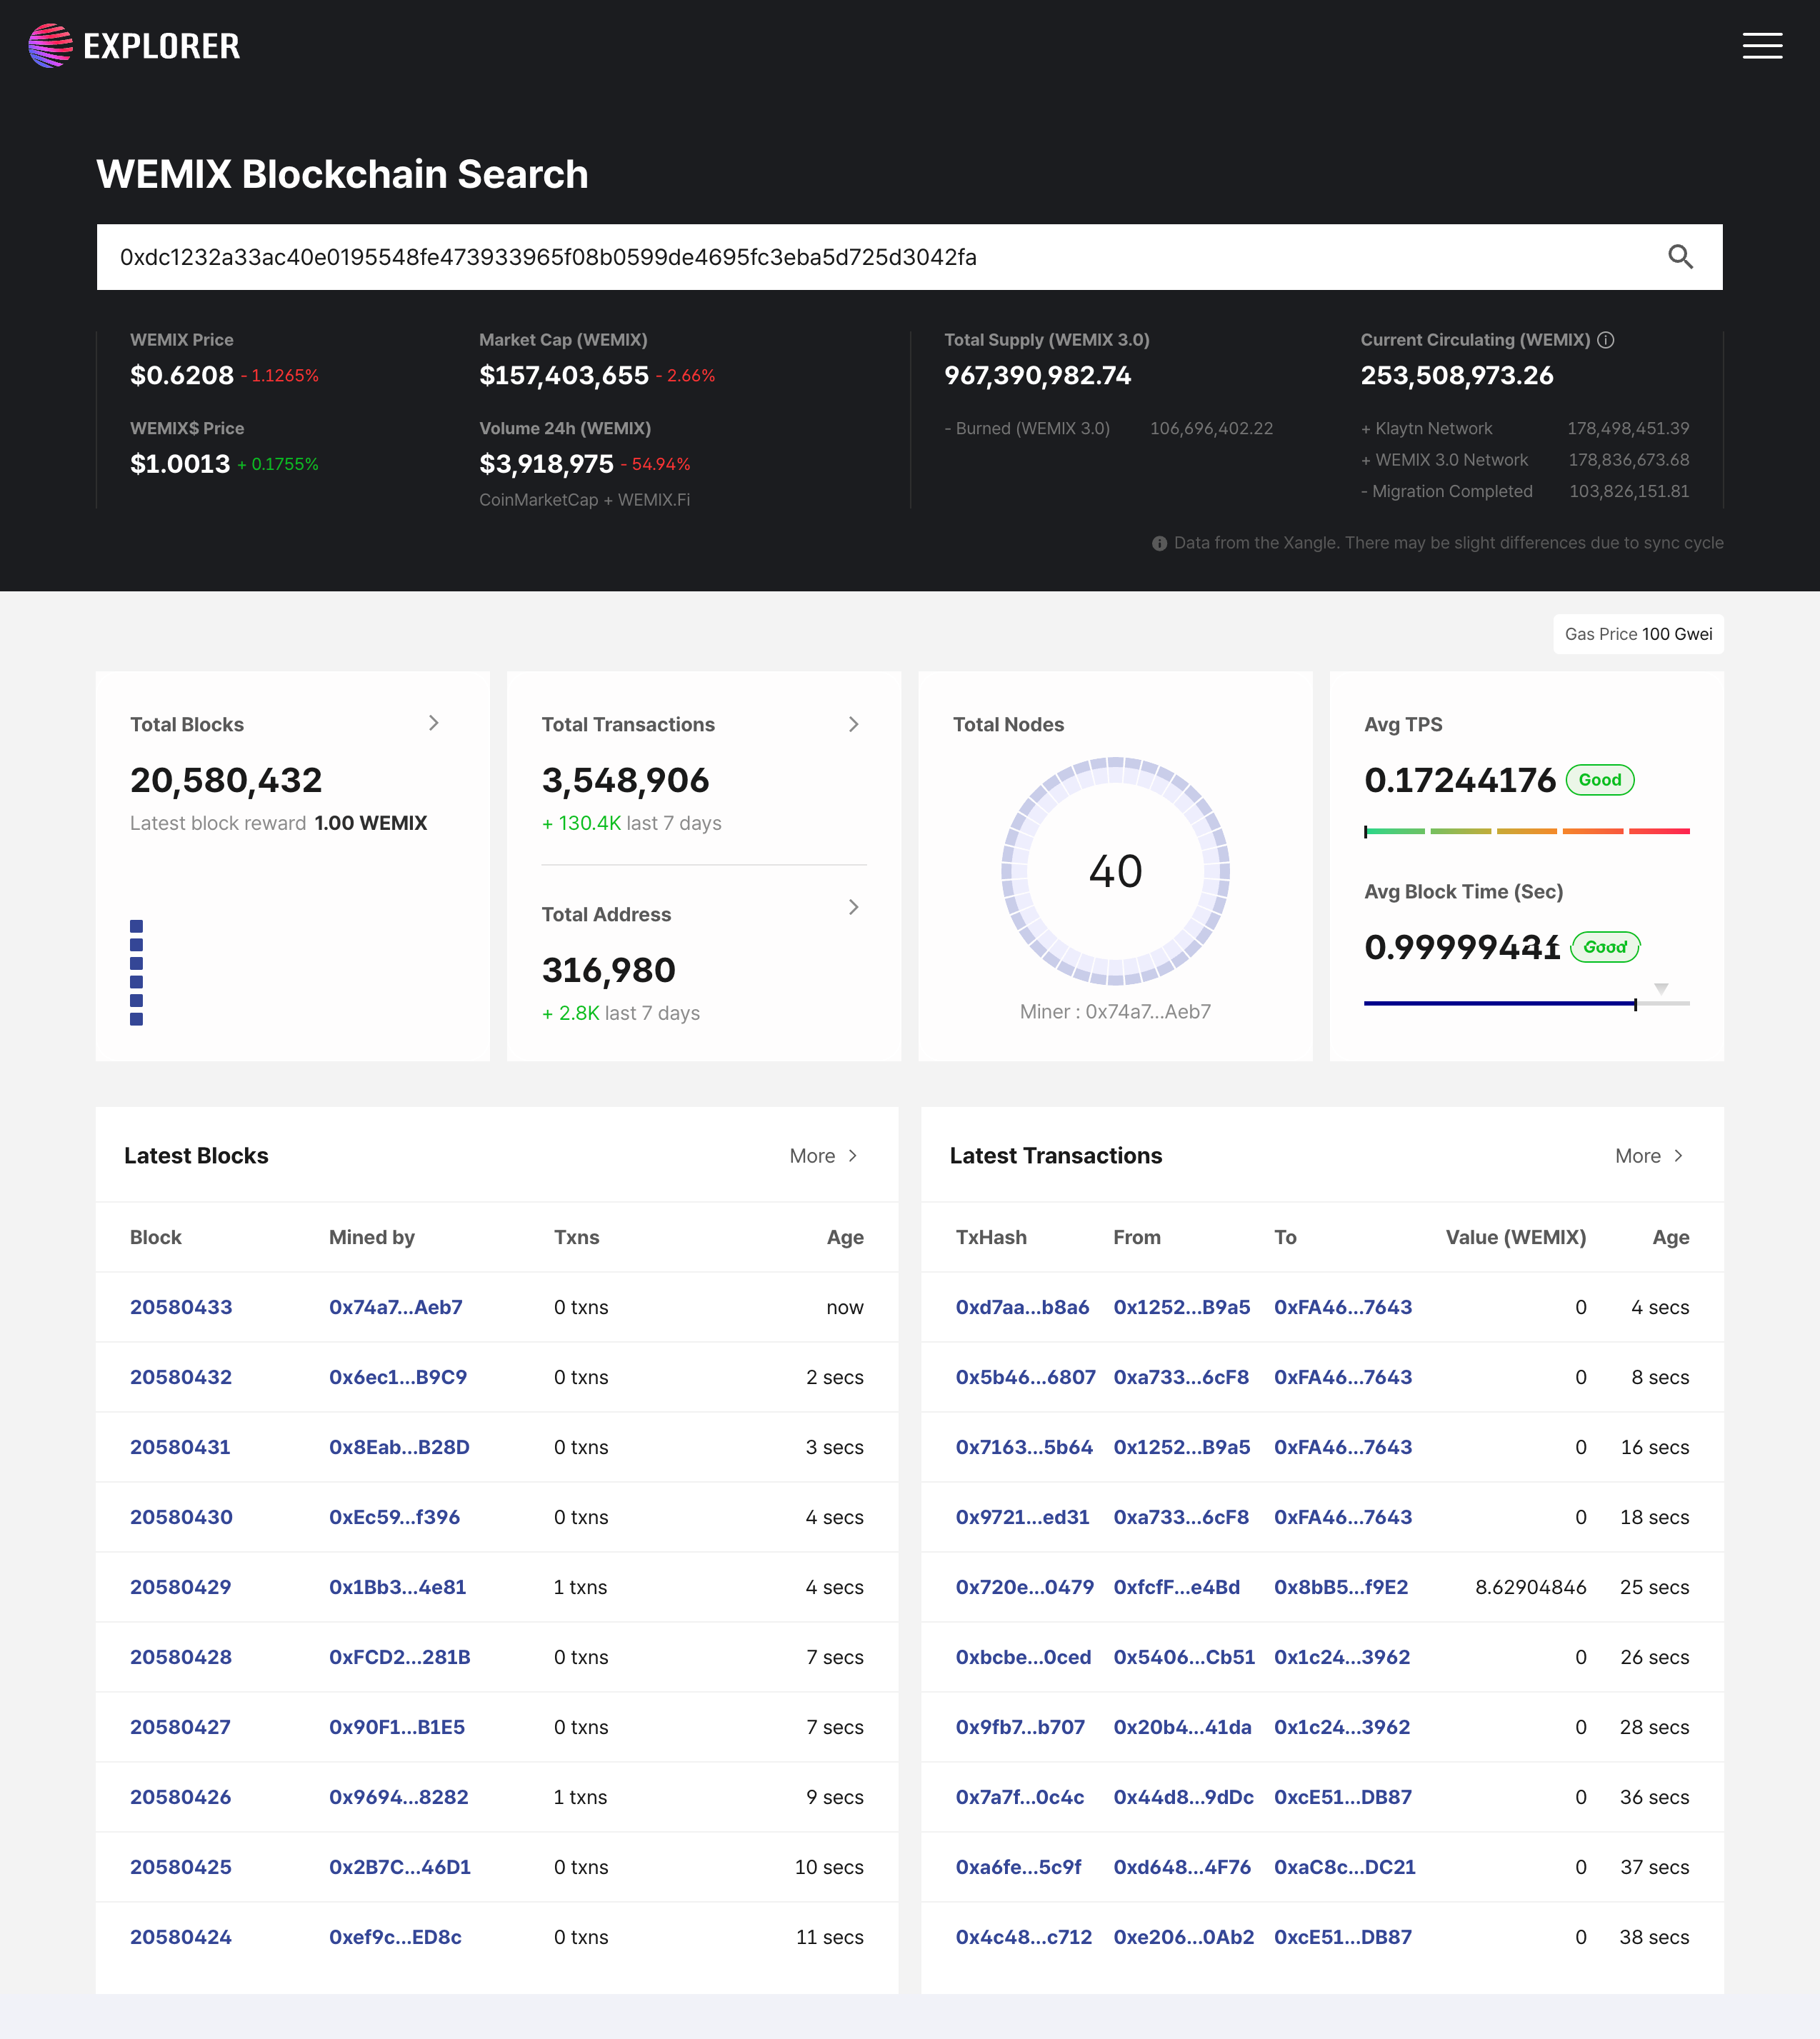Open Total Blocks arrow chevron
This screenshot has height=2039, width=1820.
coord(433,723)
